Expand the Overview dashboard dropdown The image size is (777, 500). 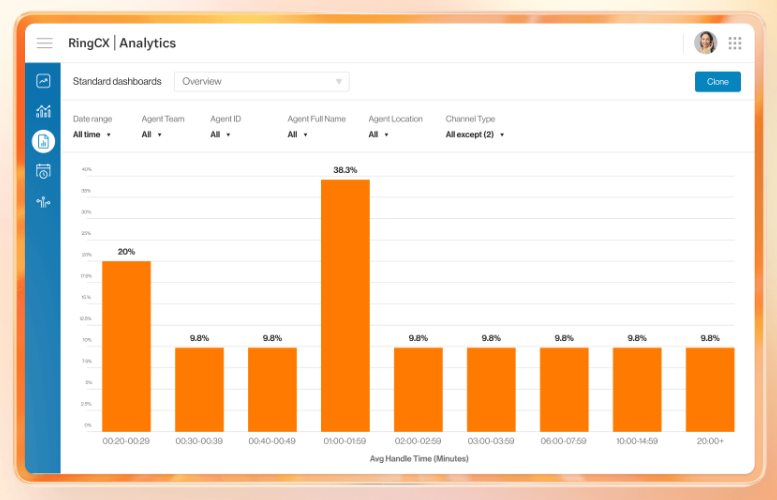(x=262, y=82)
